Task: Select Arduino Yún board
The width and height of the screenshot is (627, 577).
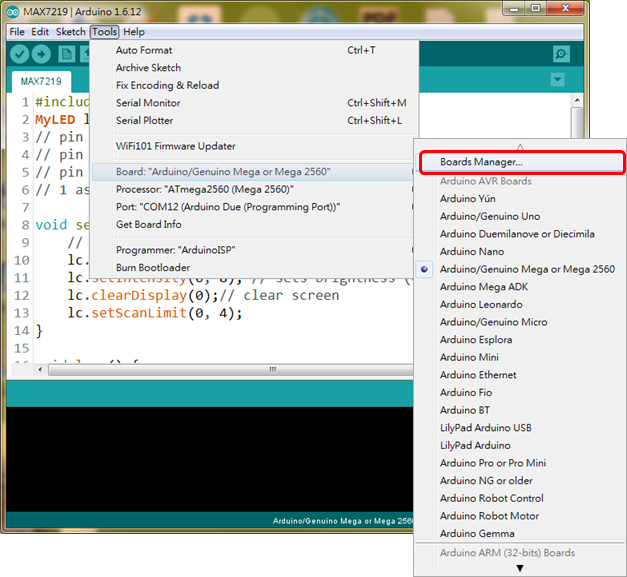Action: [x=520, y=199]
